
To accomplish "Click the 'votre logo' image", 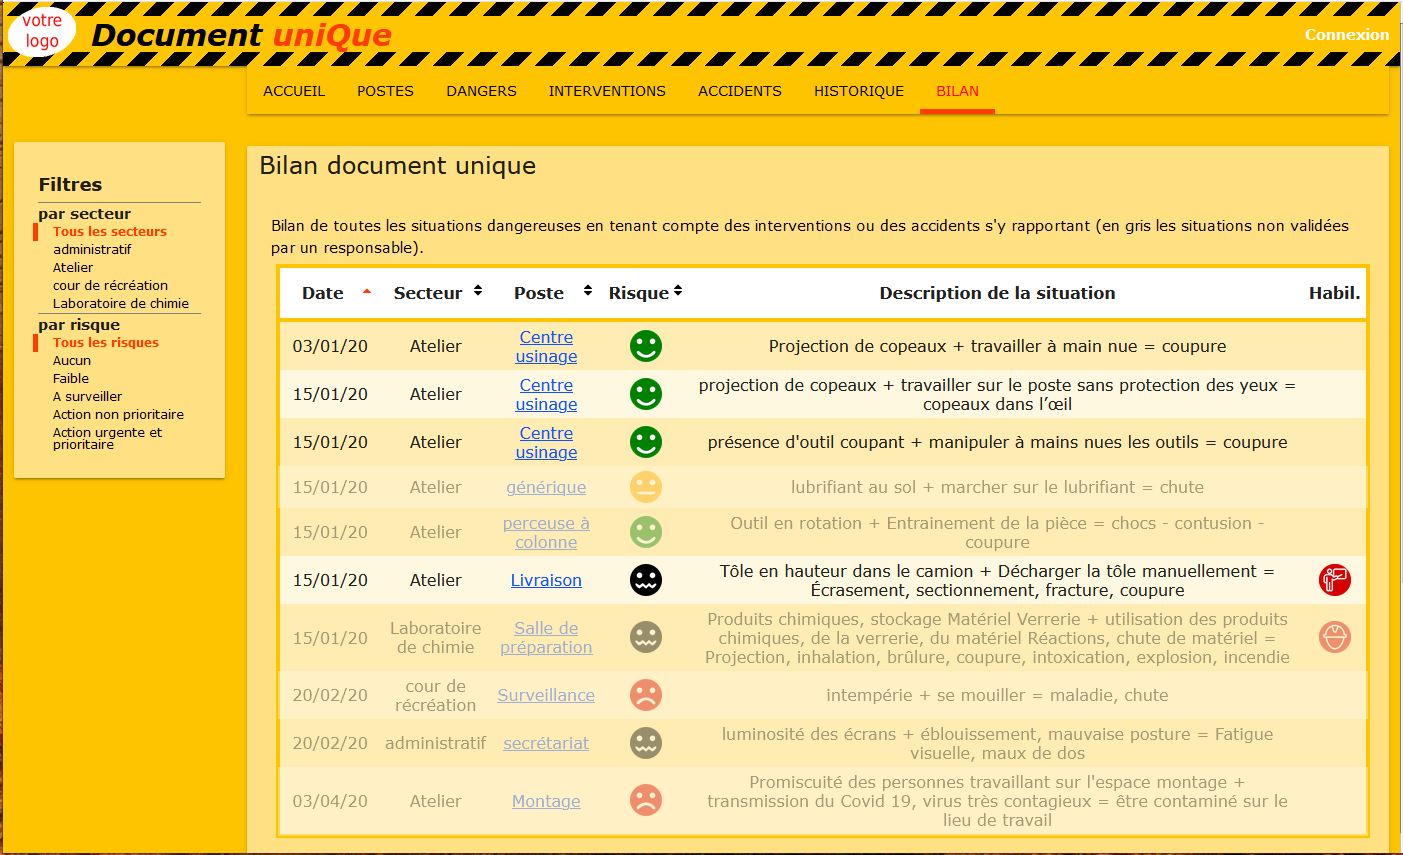I will (42, 31).
